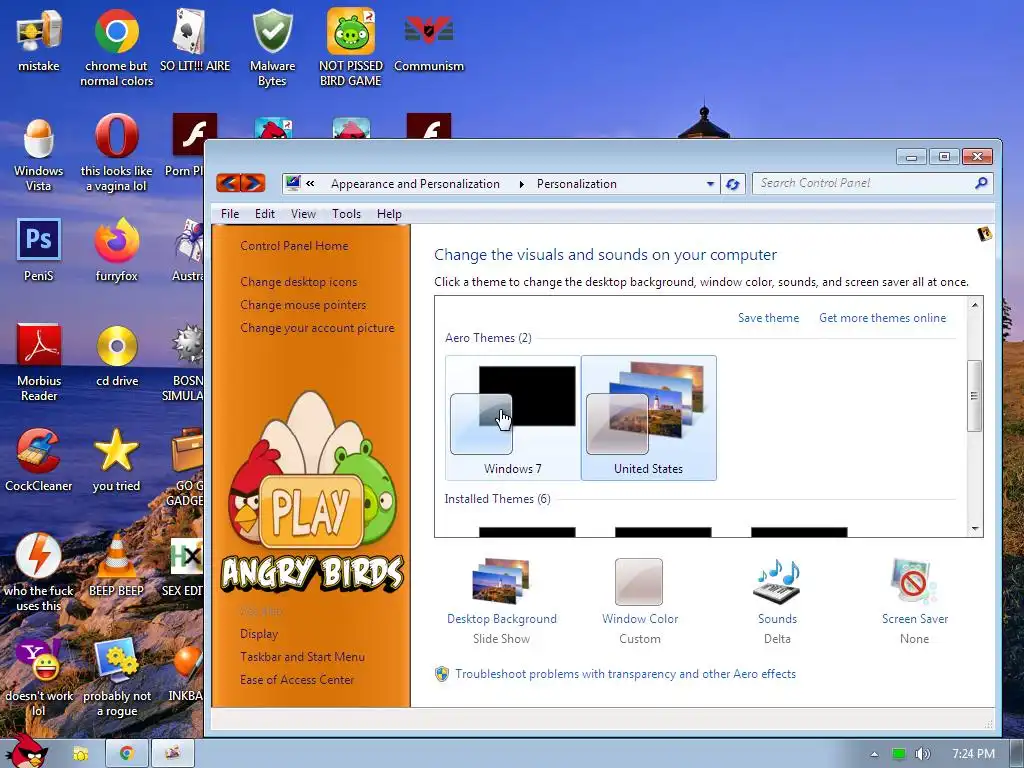Click Change mouse pointers link
The image size is (1024, 768).
coord(303,304)
